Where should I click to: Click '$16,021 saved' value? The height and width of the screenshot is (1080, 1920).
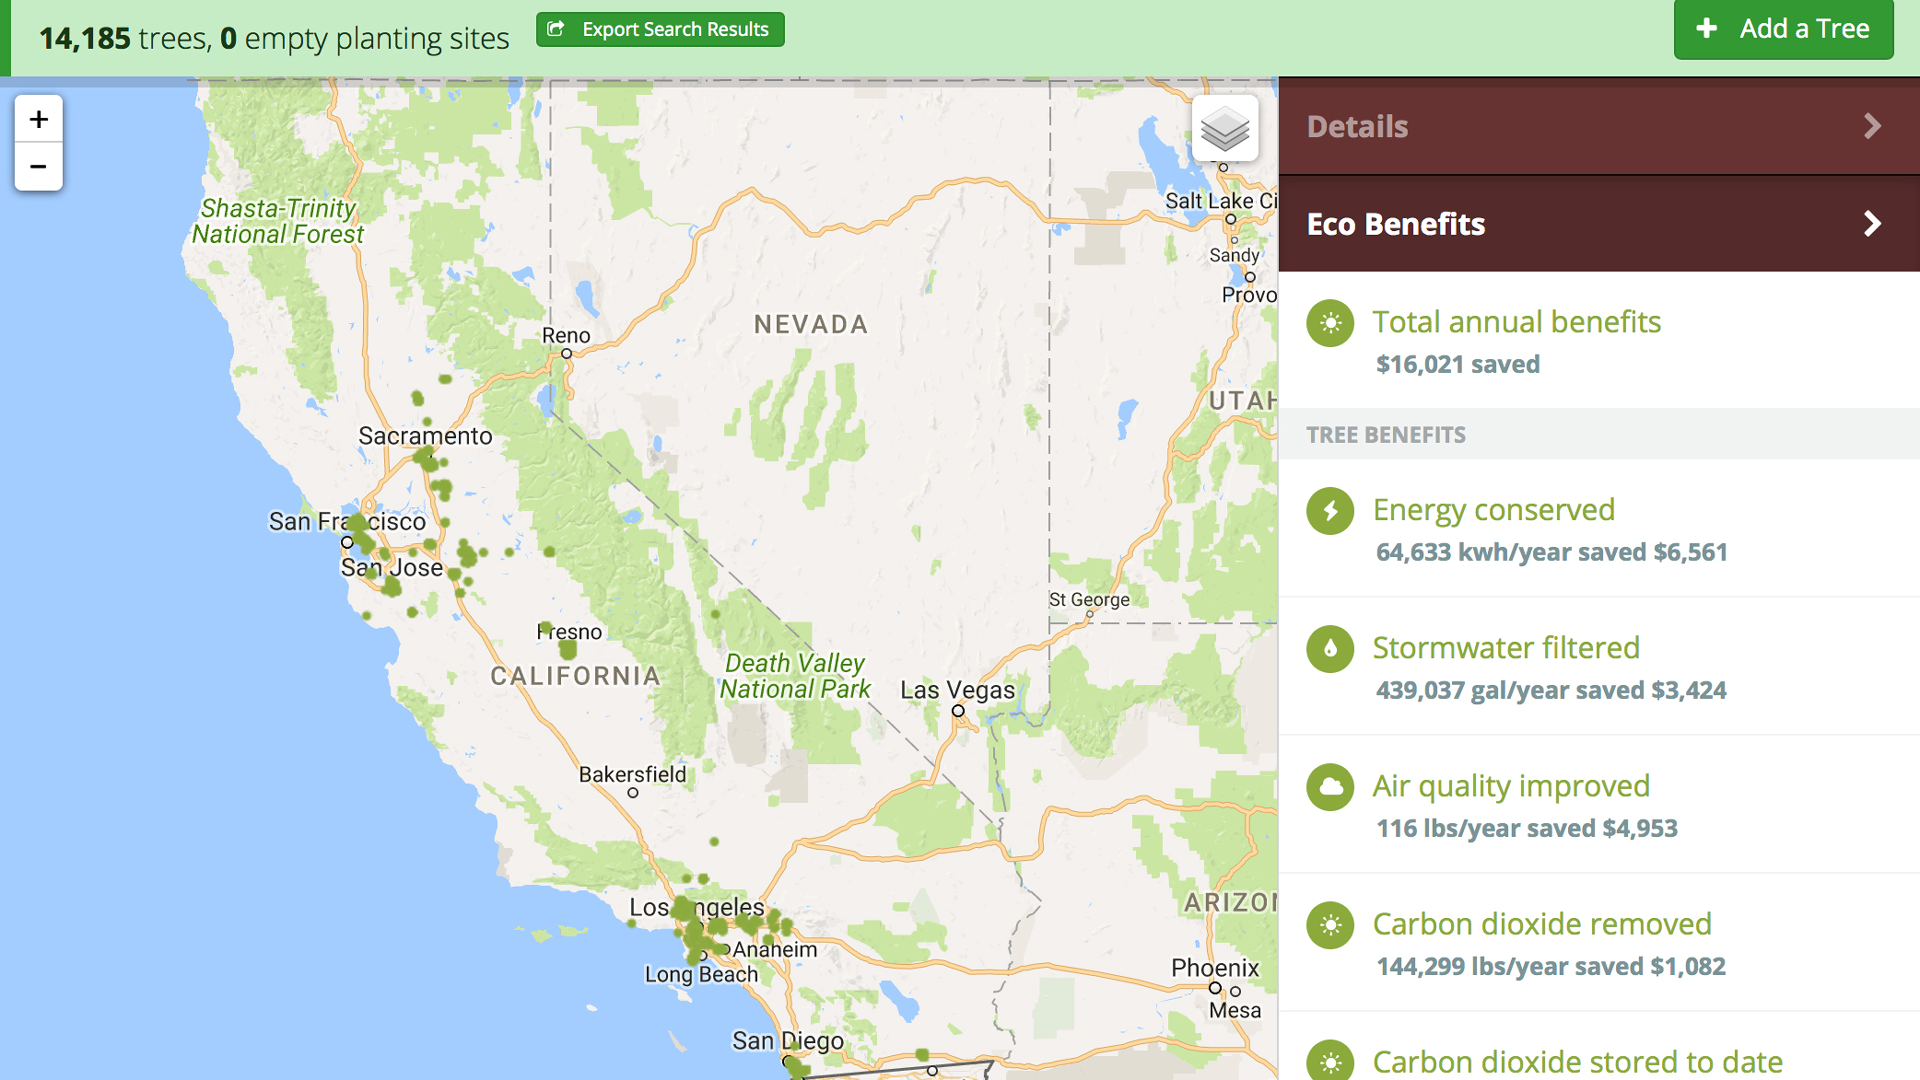click(1457, 364)
